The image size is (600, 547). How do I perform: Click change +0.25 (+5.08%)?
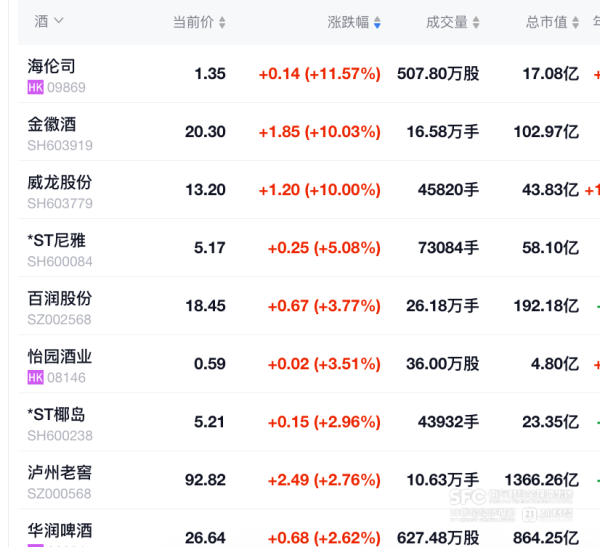[324, 248]
